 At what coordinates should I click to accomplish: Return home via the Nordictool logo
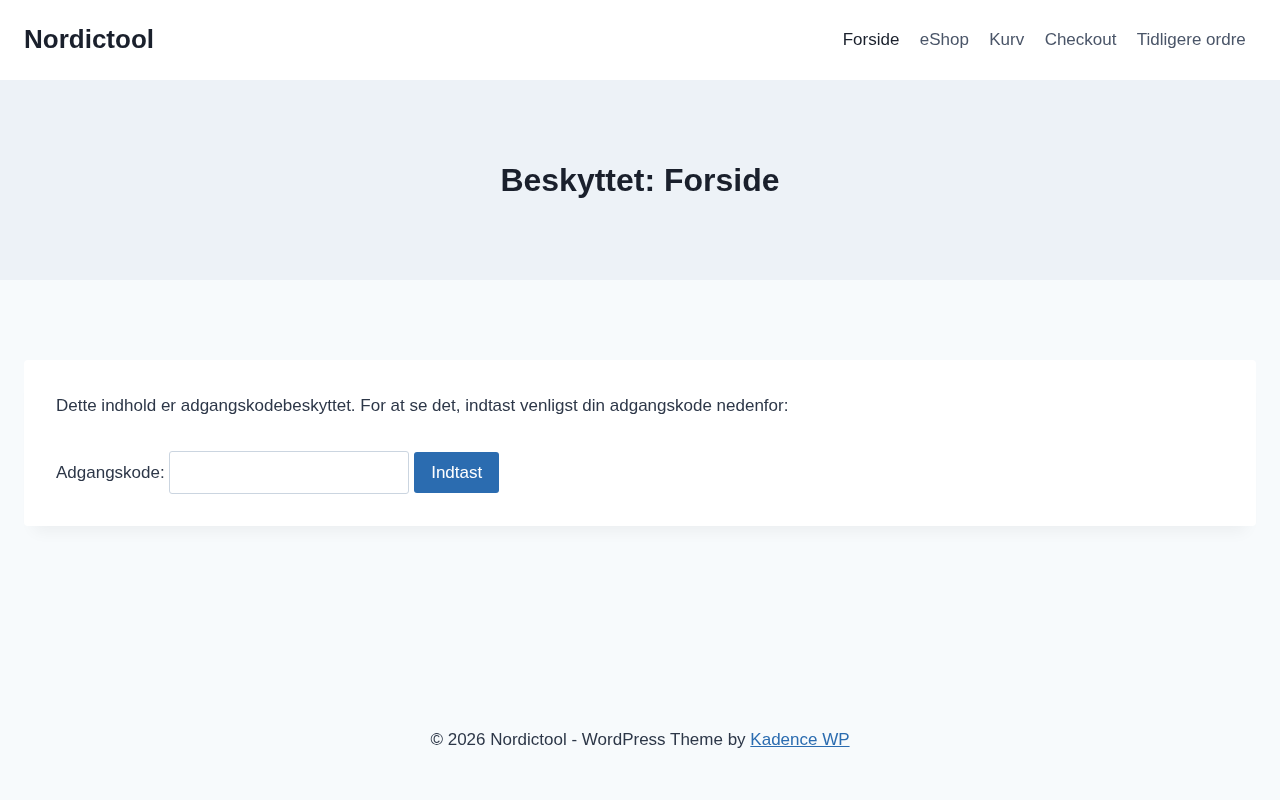(x=89, y=39)
